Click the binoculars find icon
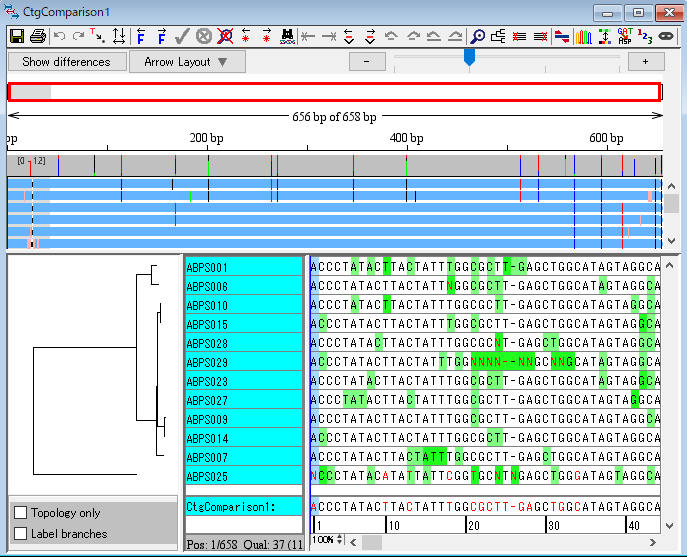The image size is (687, 557). coord(287,36)
